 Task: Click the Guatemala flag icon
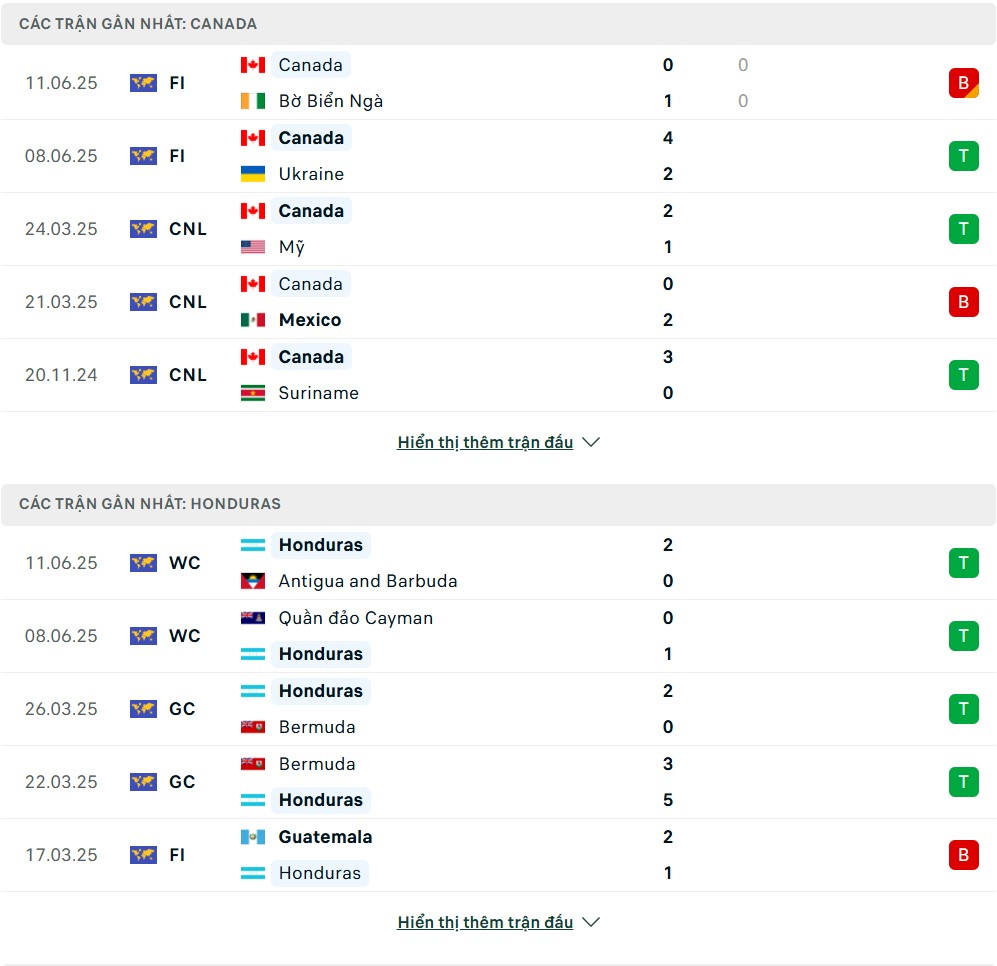pos(252,837)
